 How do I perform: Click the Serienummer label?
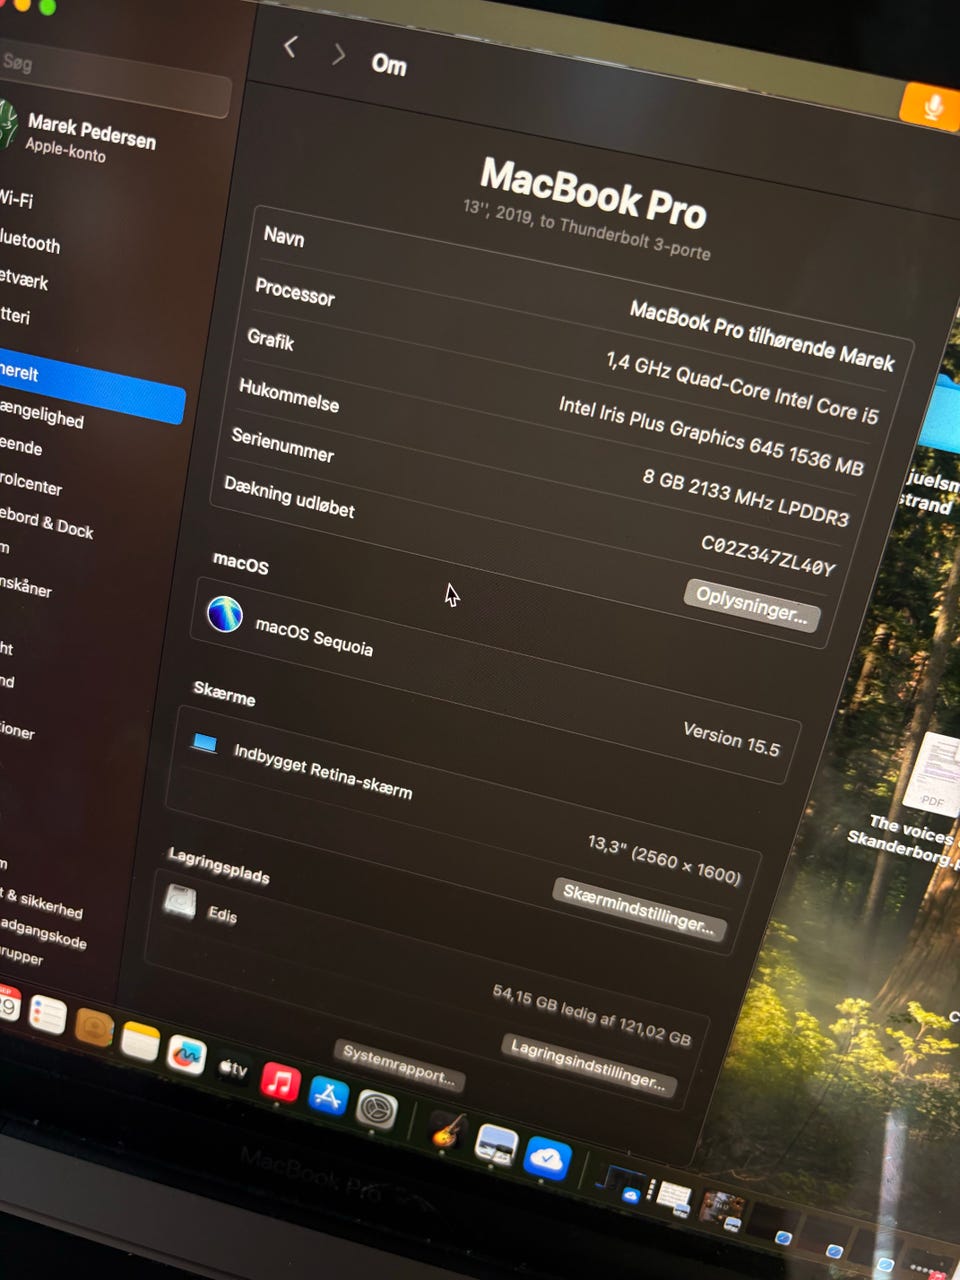click(282, 444)
